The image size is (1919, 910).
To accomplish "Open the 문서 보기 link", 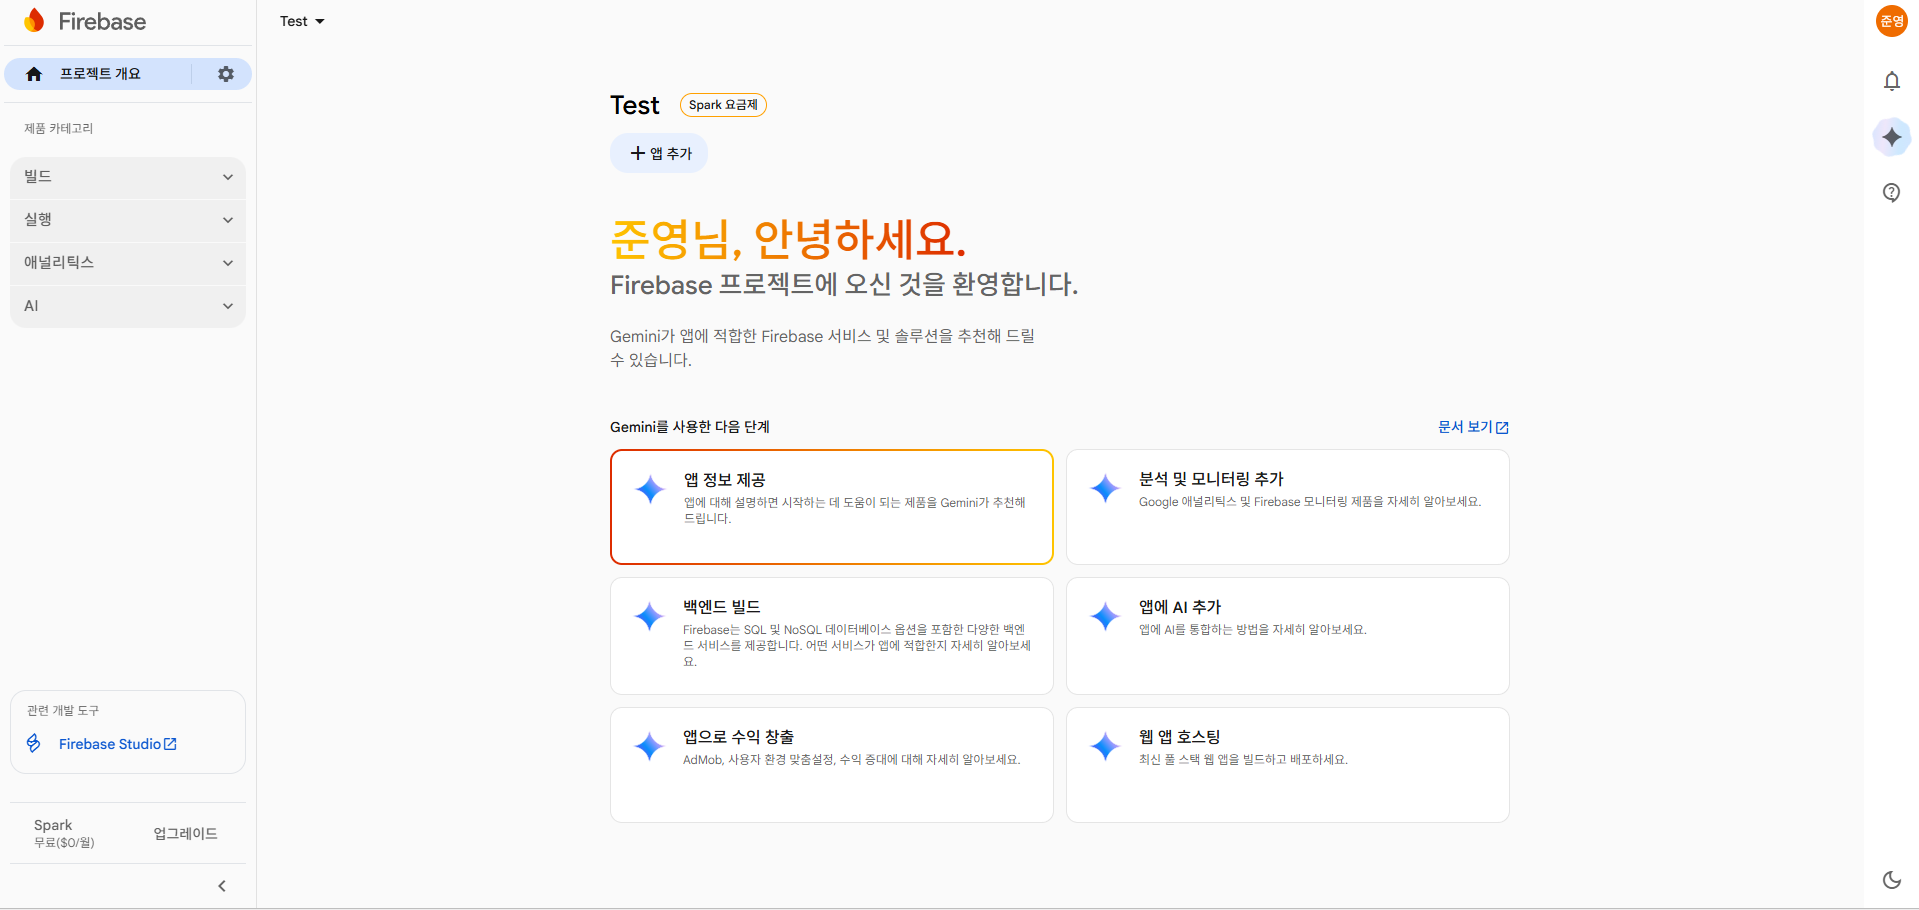I will [x=1473, y=427].
